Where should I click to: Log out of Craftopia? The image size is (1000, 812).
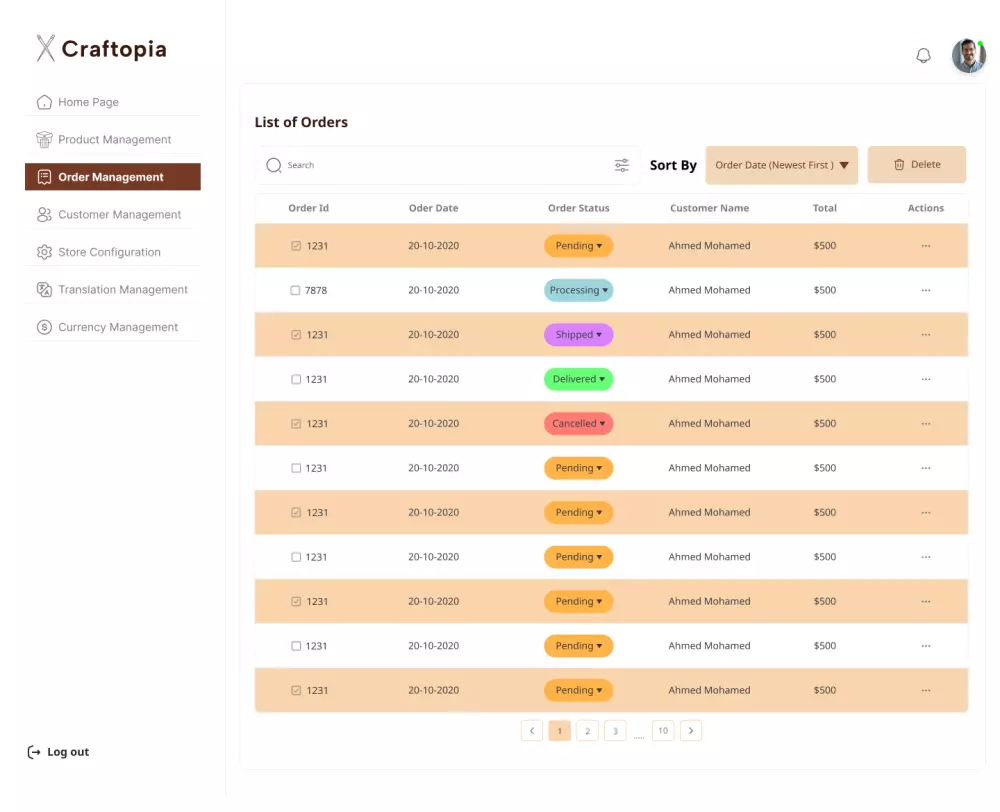coord(58,751)
